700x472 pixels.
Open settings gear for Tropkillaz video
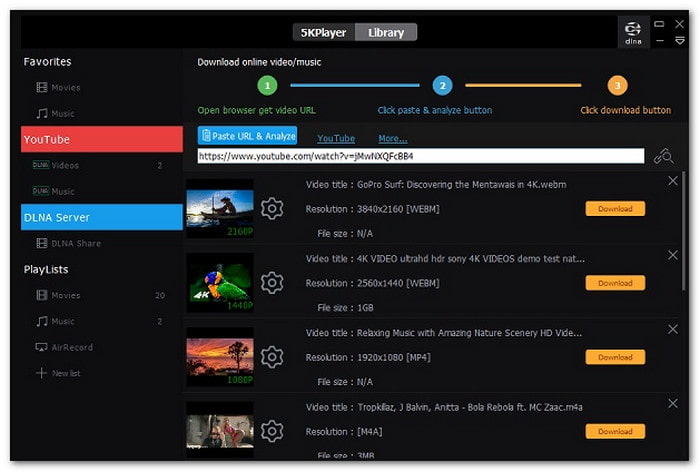click(272, 431)
